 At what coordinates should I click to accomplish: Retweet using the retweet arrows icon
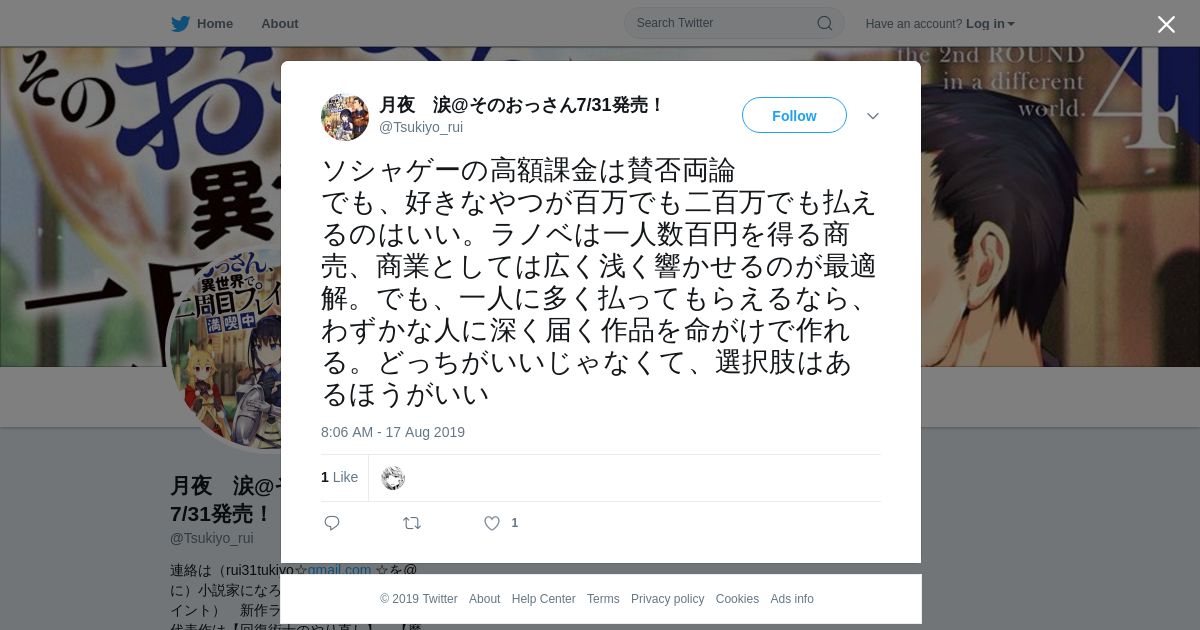point(412,523)
